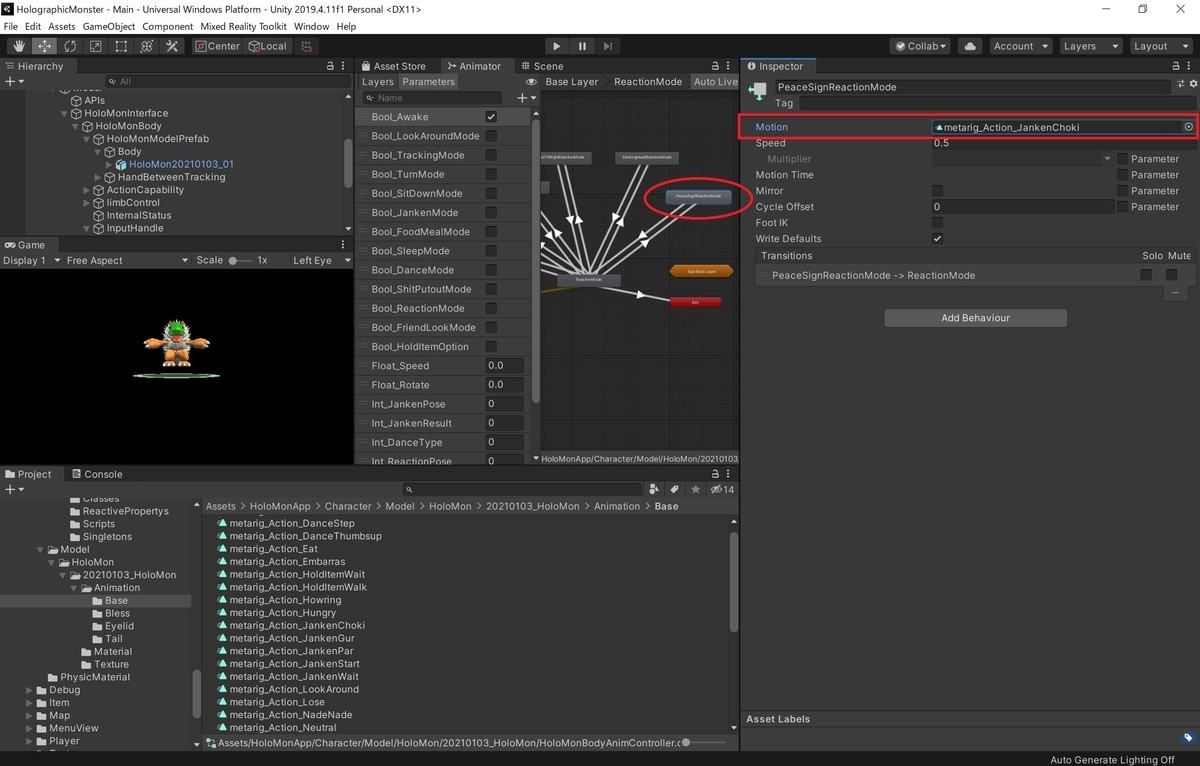Click the Step frame button
Viewport: 1200px width, 766px height.
coord(608,46)
